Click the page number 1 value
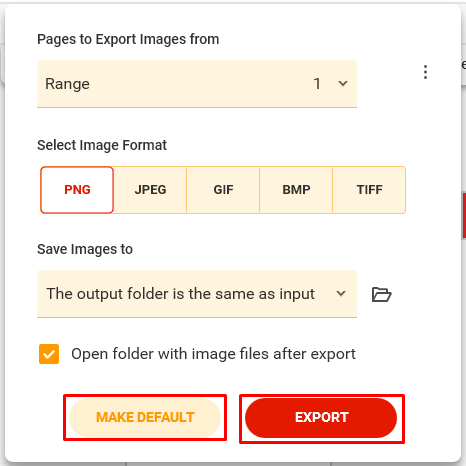The height and width of the screenshot is (466, 466). click(317, 84)
